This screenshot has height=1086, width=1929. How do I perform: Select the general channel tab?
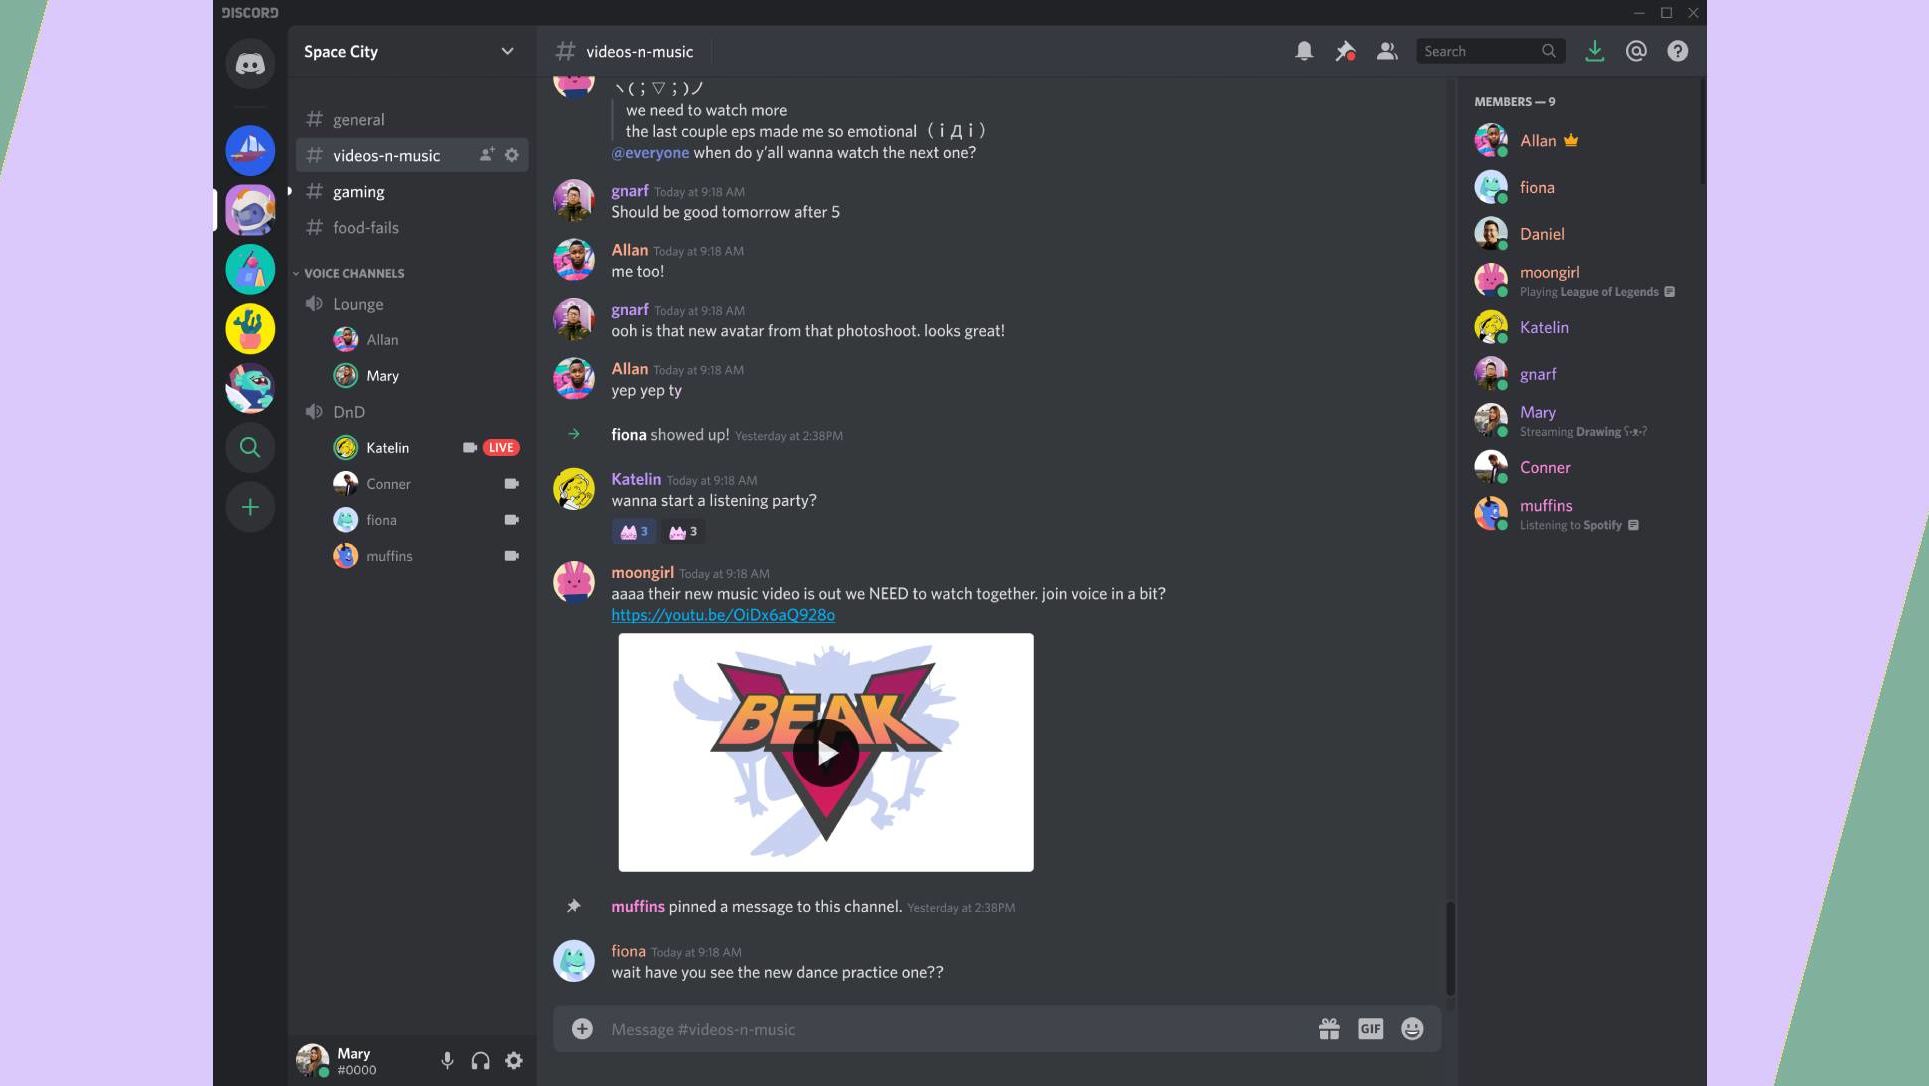(x=358, y=119)
